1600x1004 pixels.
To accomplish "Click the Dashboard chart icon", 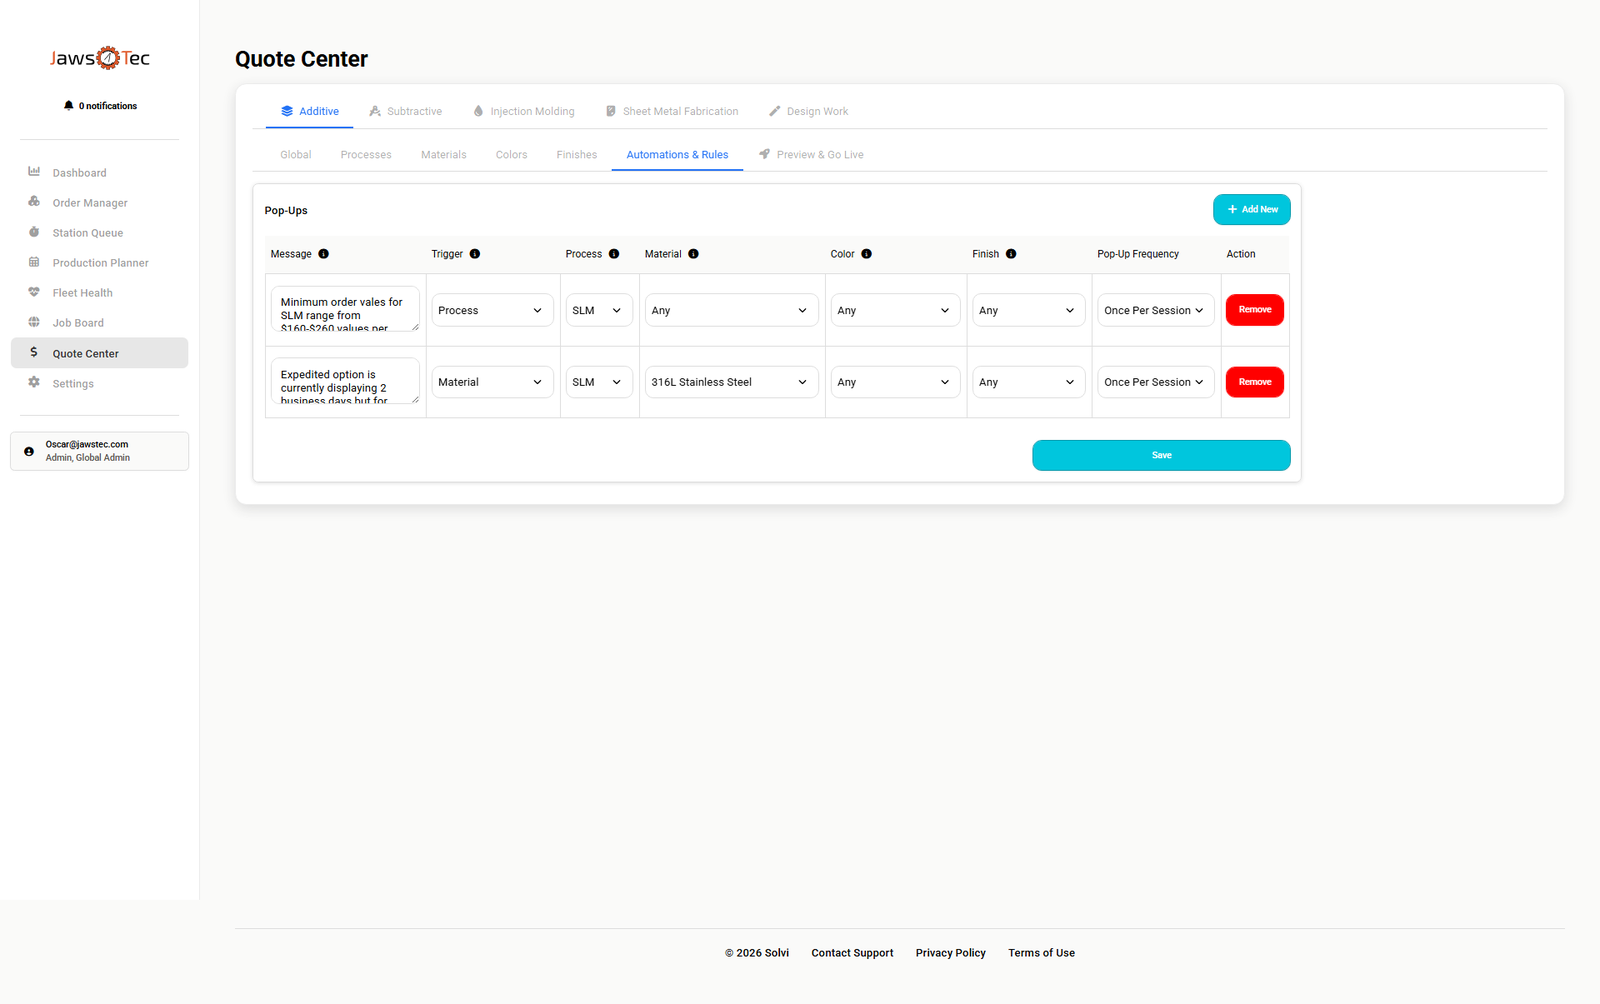I will tap(34, 172).
